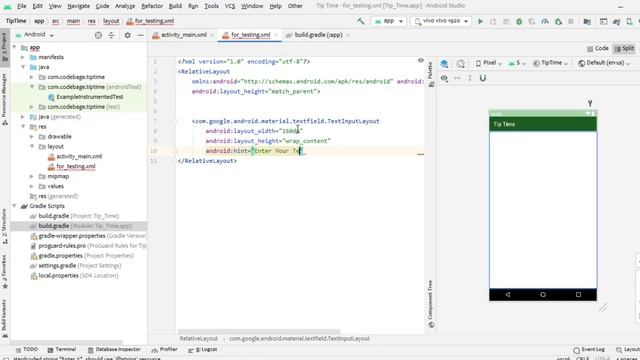Click the phone preview back navigation button
This screenshot has width=640, height=360.
[x=507, y=294]
